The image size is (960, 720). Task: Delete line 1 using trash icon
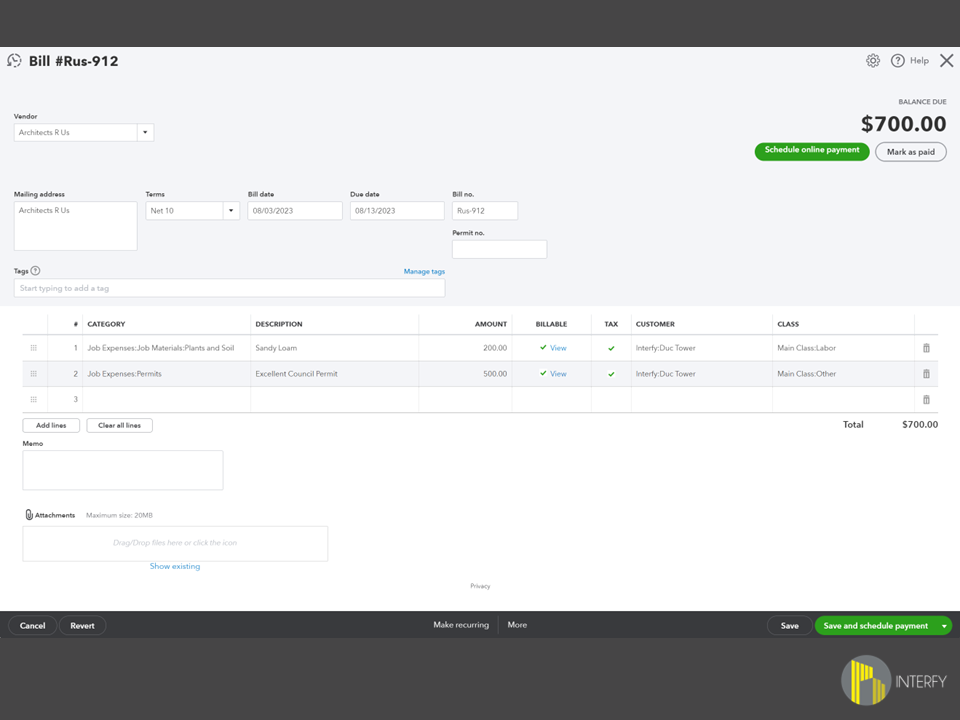[926, 348]
